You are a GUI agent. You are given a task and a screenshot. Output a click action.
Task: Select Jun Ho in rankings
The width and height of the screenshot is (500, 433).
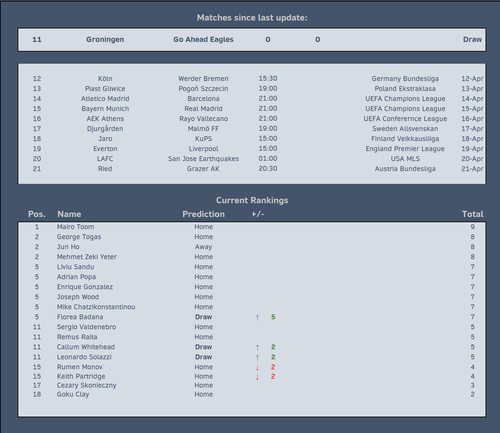coord(68,247)
